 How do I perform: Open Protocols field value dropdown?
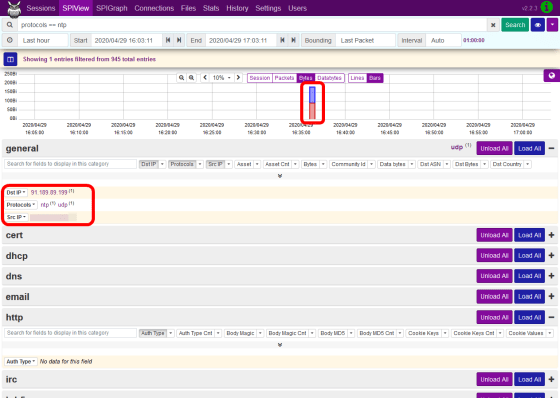click(21, 205)
